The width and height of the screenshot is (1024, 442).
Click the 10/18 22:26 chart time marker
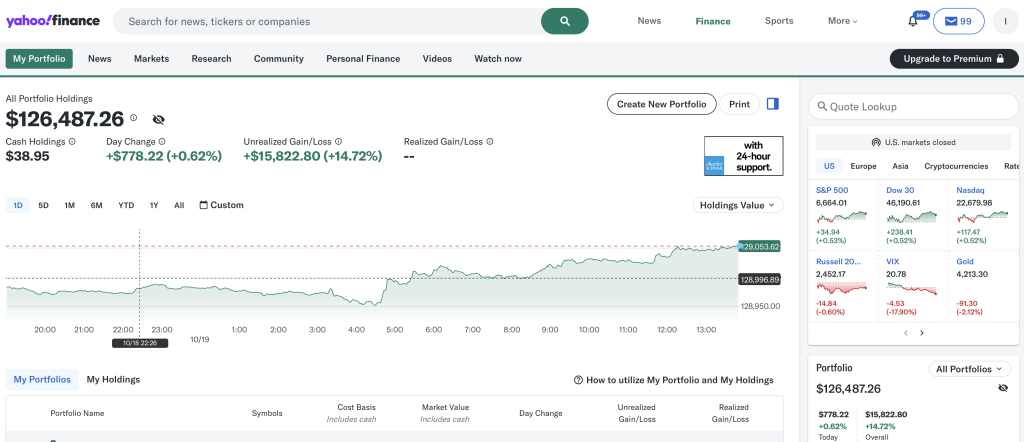139,342
